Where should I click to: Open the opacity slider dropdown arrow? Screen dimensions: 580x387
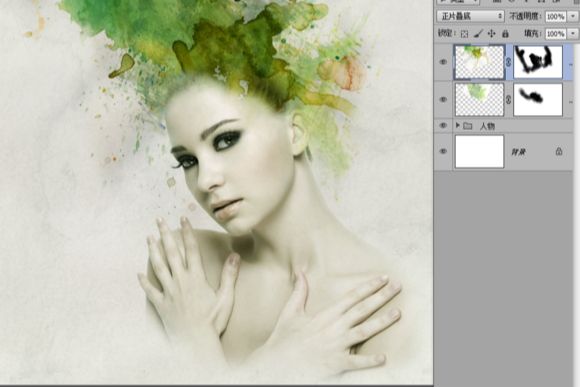[x=573, y=17]
